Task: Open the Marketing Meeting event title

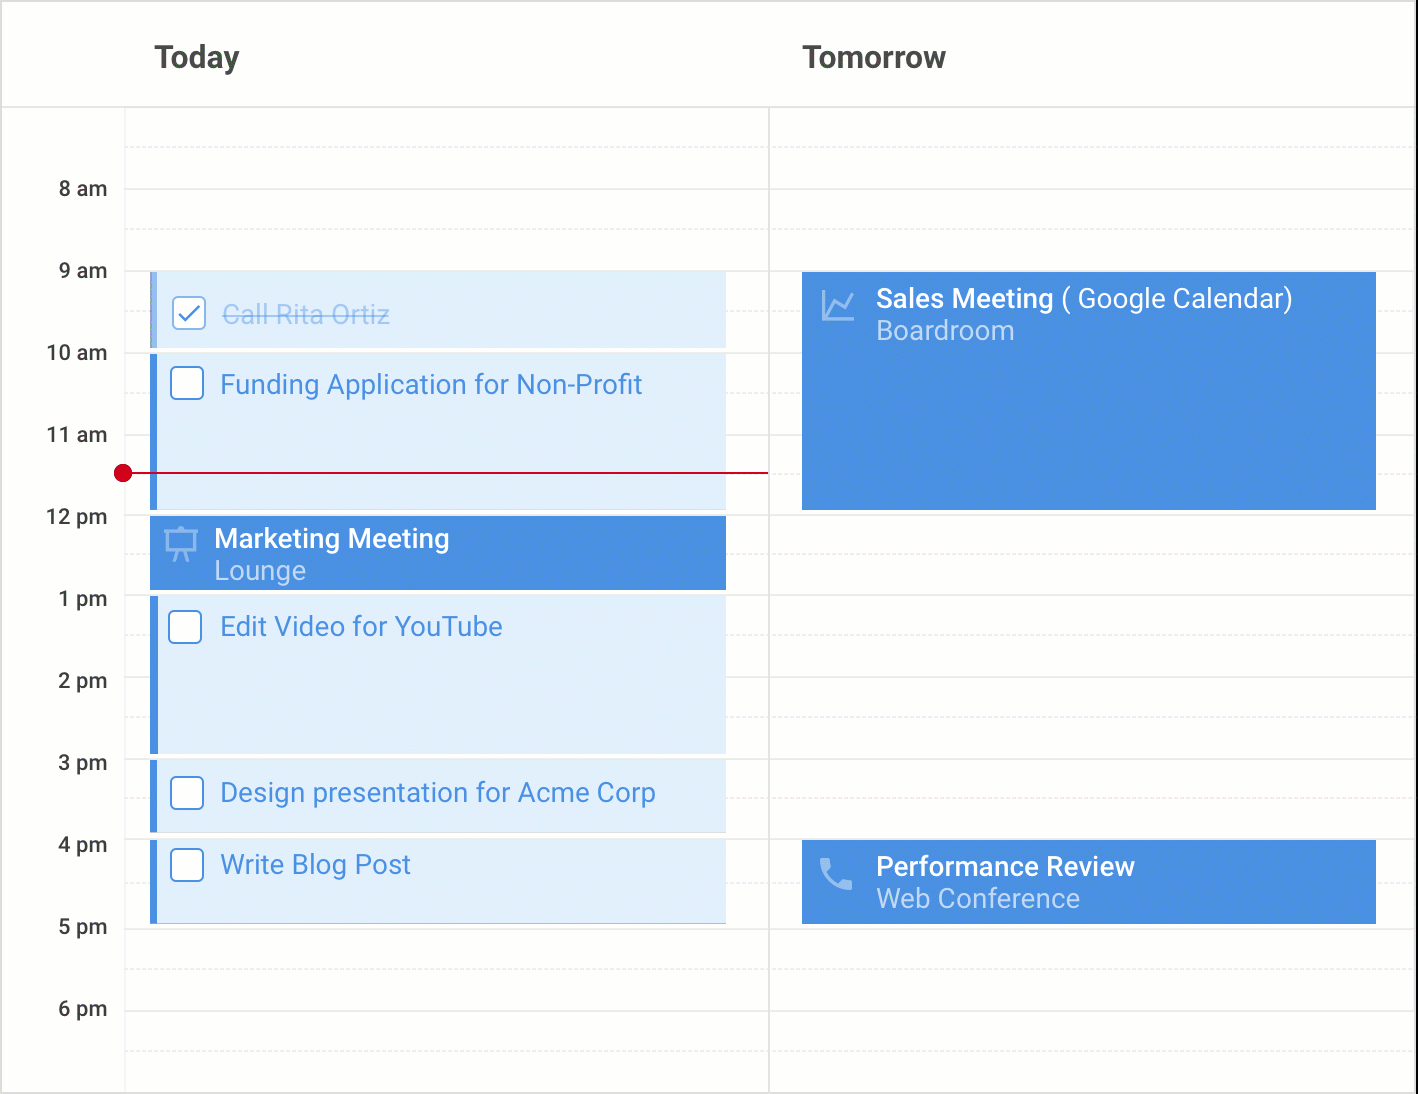Action: tap(331, 539)
